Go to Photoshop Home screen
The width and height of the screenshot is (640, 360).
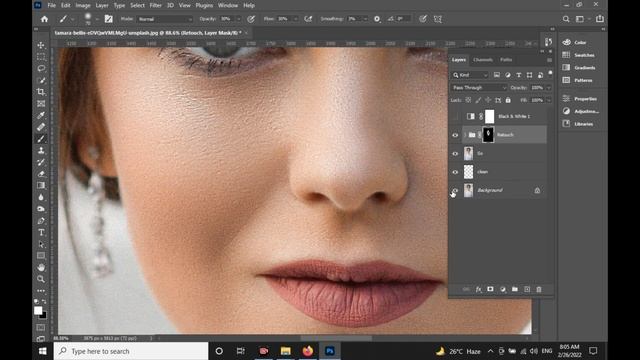pos(44,19)
